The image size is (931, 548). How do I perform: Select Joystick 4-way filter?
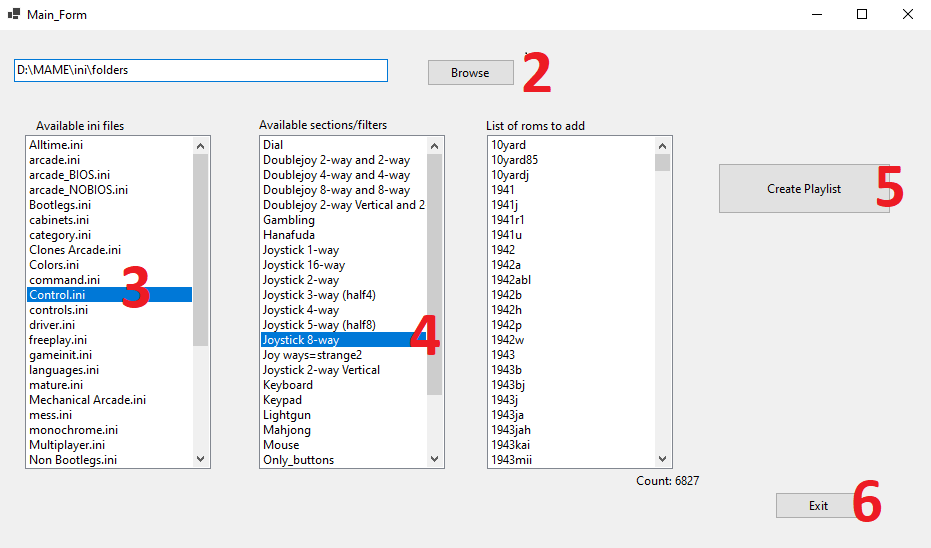[x=343, y=310]
